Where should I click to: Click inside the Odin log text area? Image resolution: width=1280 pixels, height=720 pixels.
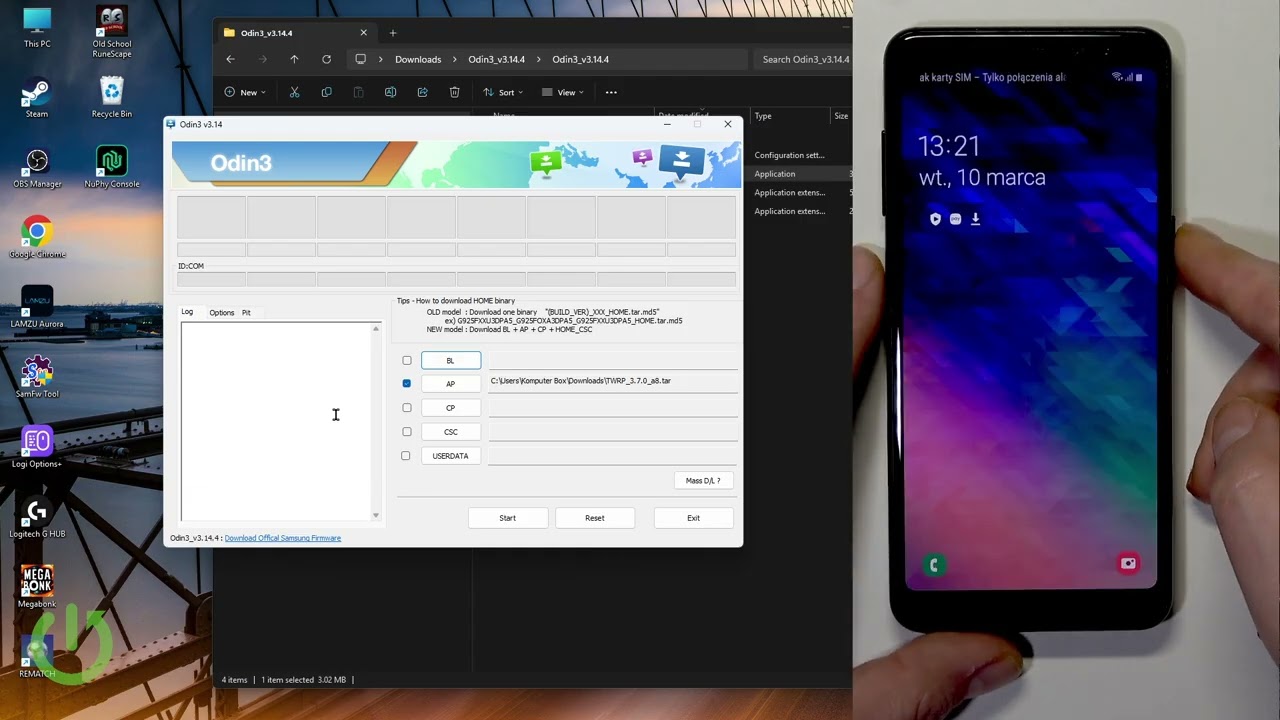[x=276, y=421]
